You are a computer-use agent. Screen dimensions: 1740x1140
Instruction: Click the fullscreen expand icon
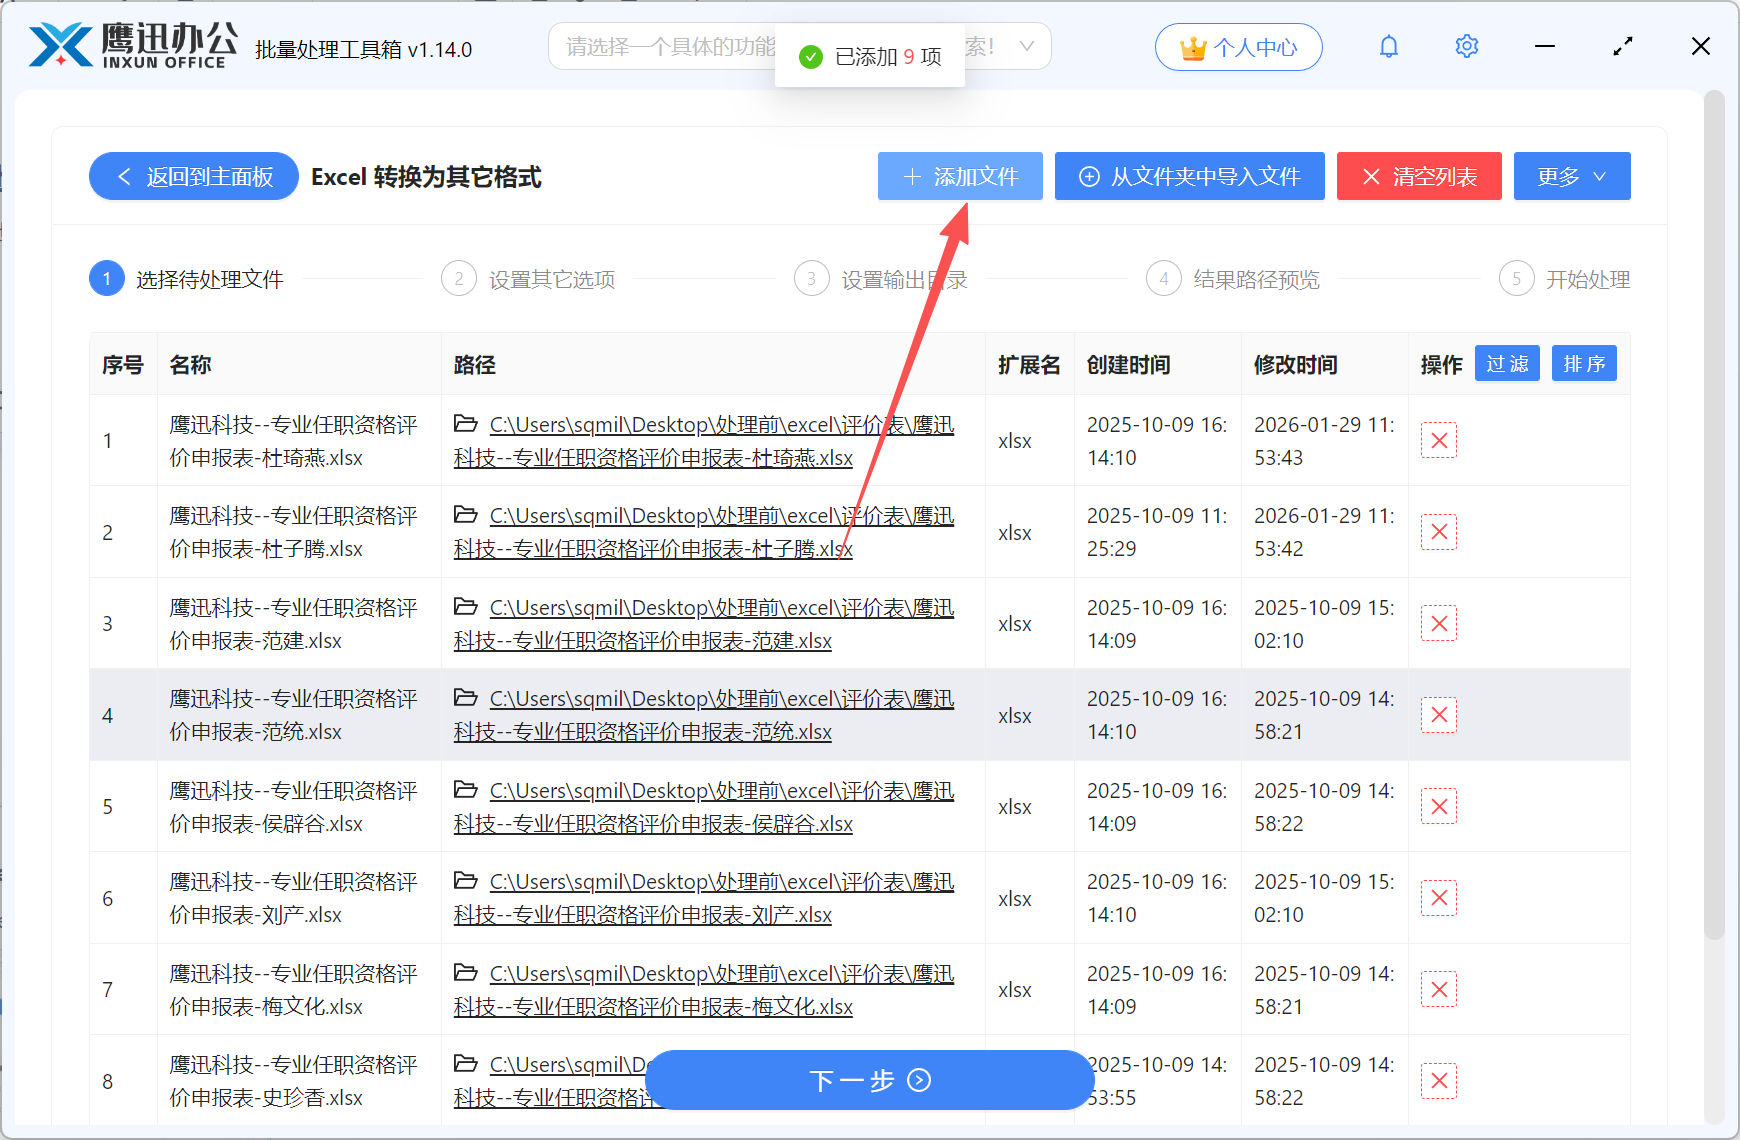1622,46
